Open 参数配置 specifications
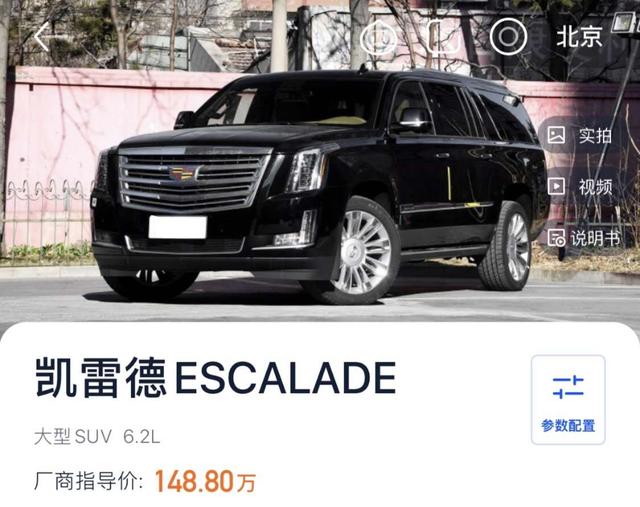The height and width of the screenshot is (507, 640). tap(568, 426)
